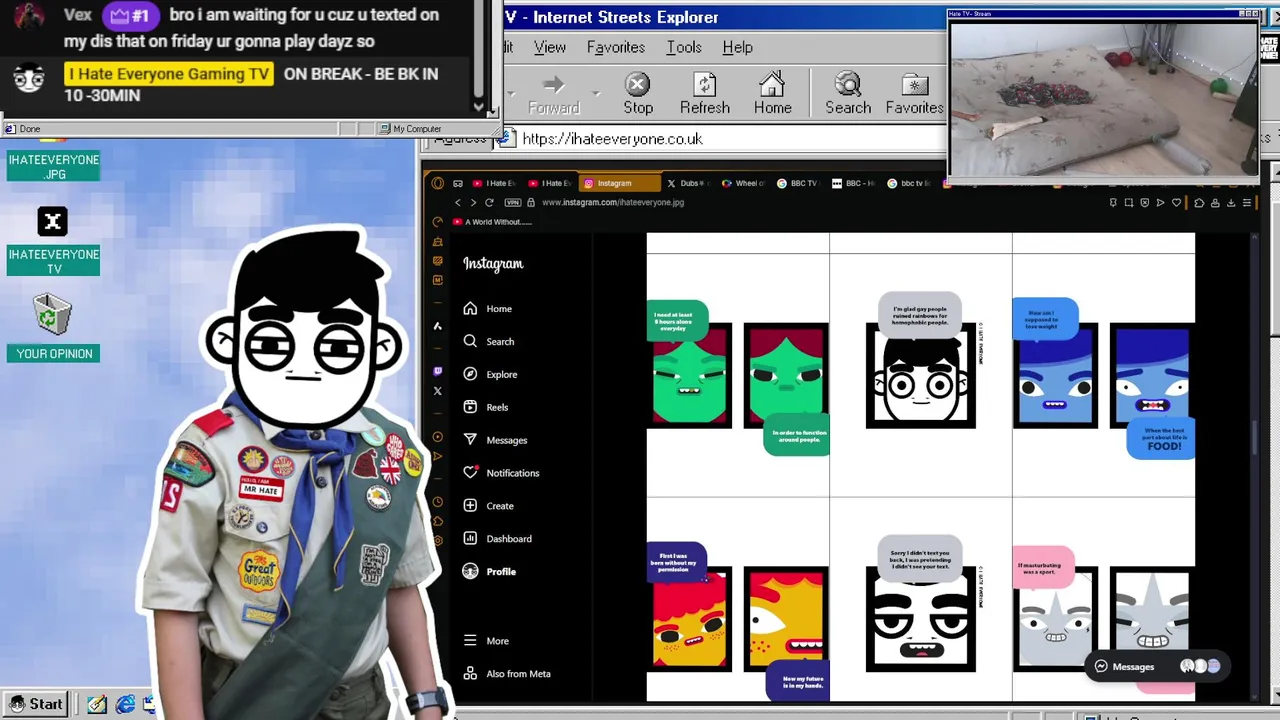1280x720 pixels.
Task: Go to Explore in Instagram sidebar
Action: coord(490,375)
